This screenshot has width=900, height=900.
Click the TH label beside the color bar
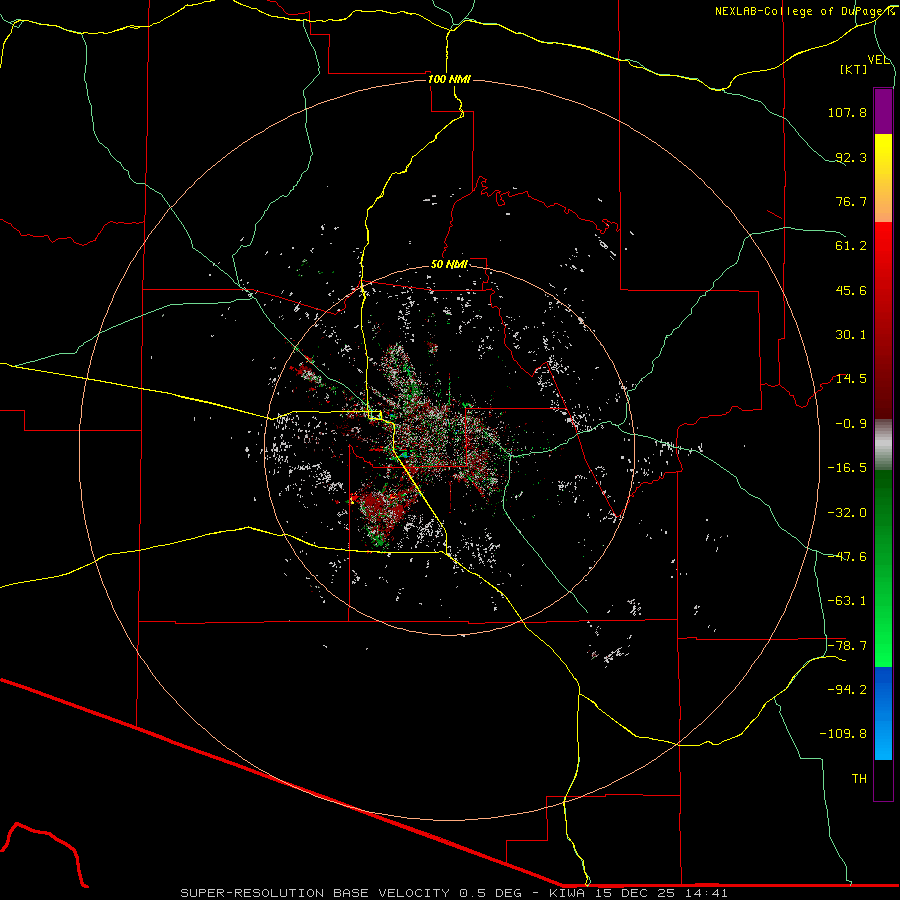(858, 778)
